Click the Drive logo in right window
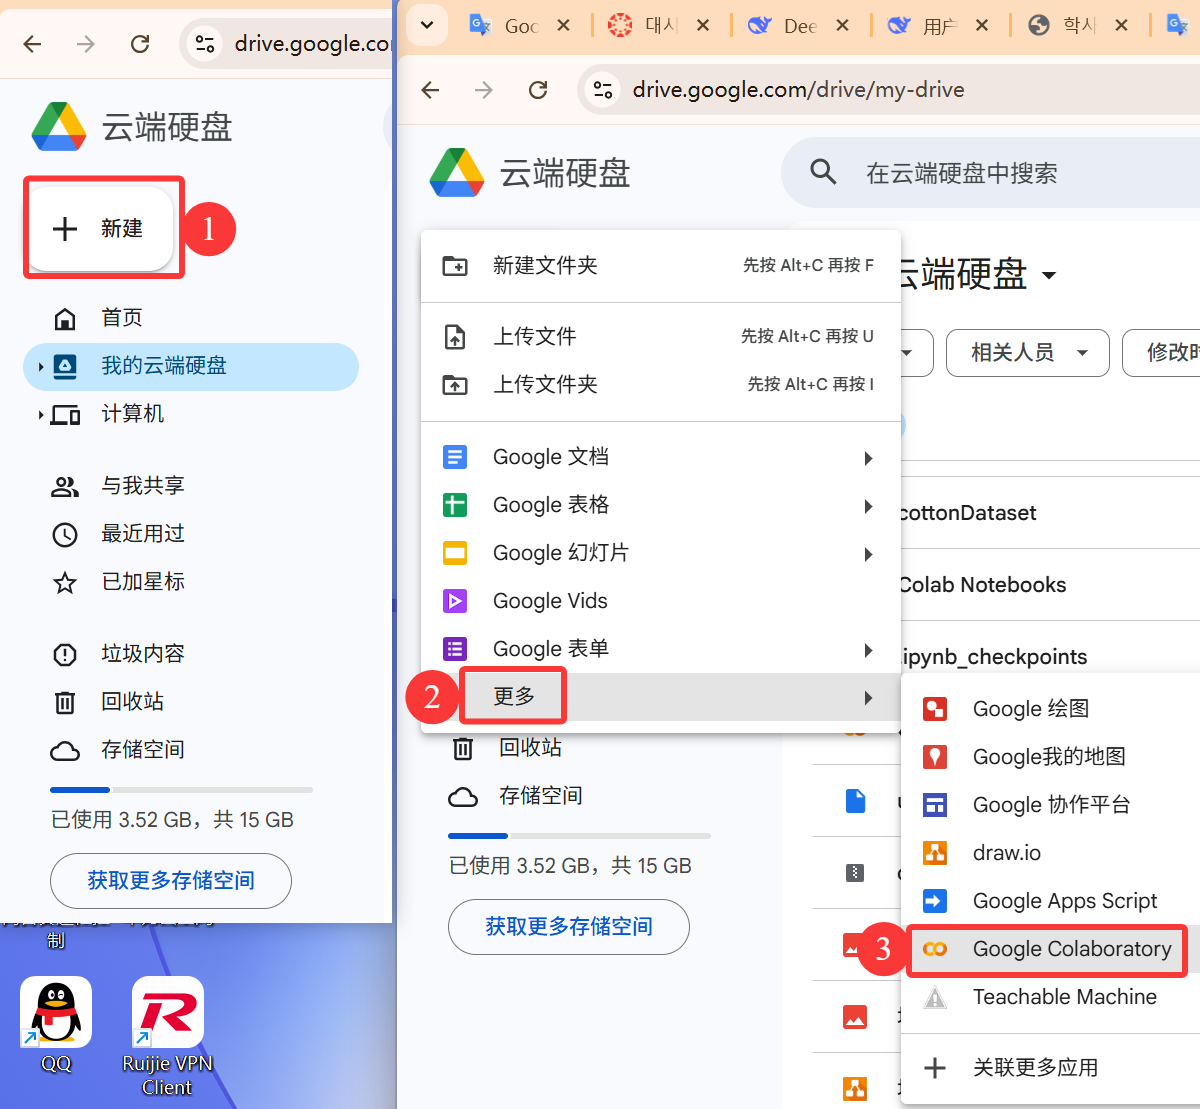1200x1109 pixels. [x=457, y=173]
